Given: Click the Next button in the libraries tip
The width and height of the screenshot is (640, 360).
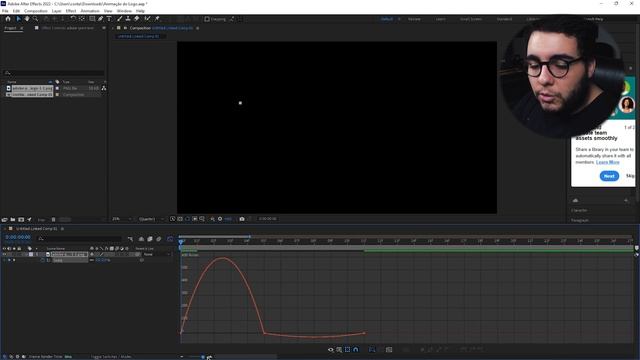Looking at the screenshot, I should 609,176.
